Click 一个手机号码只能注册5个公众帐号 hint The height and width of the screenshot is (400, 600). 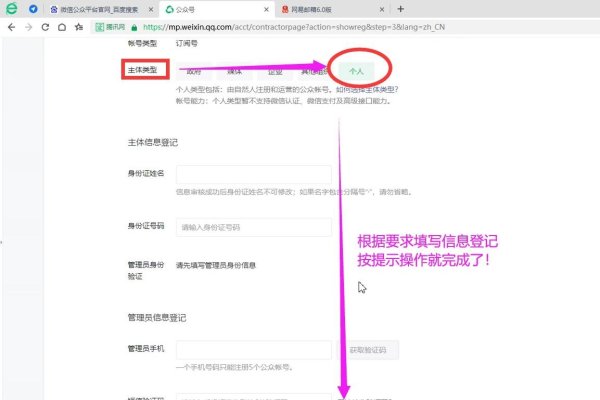235,367
